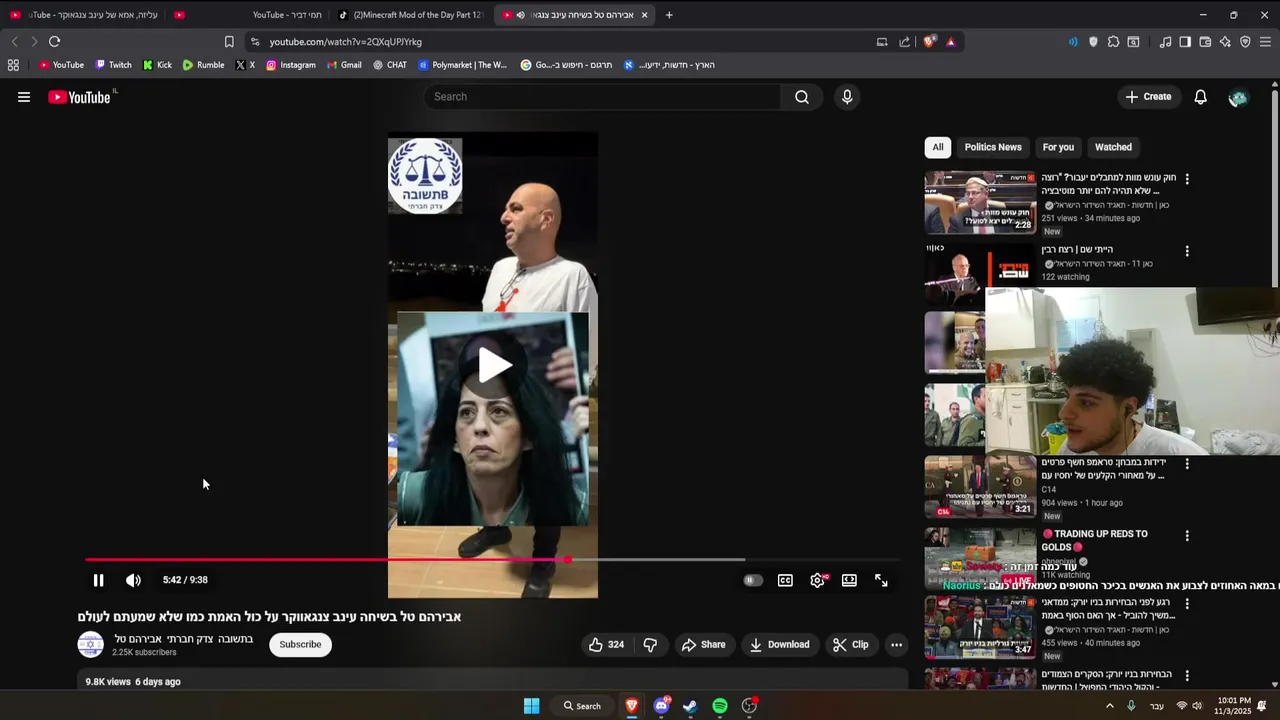Open the account avatar menu
The height and width of the screenshot is (720, 1280).
coord(1238,97)
